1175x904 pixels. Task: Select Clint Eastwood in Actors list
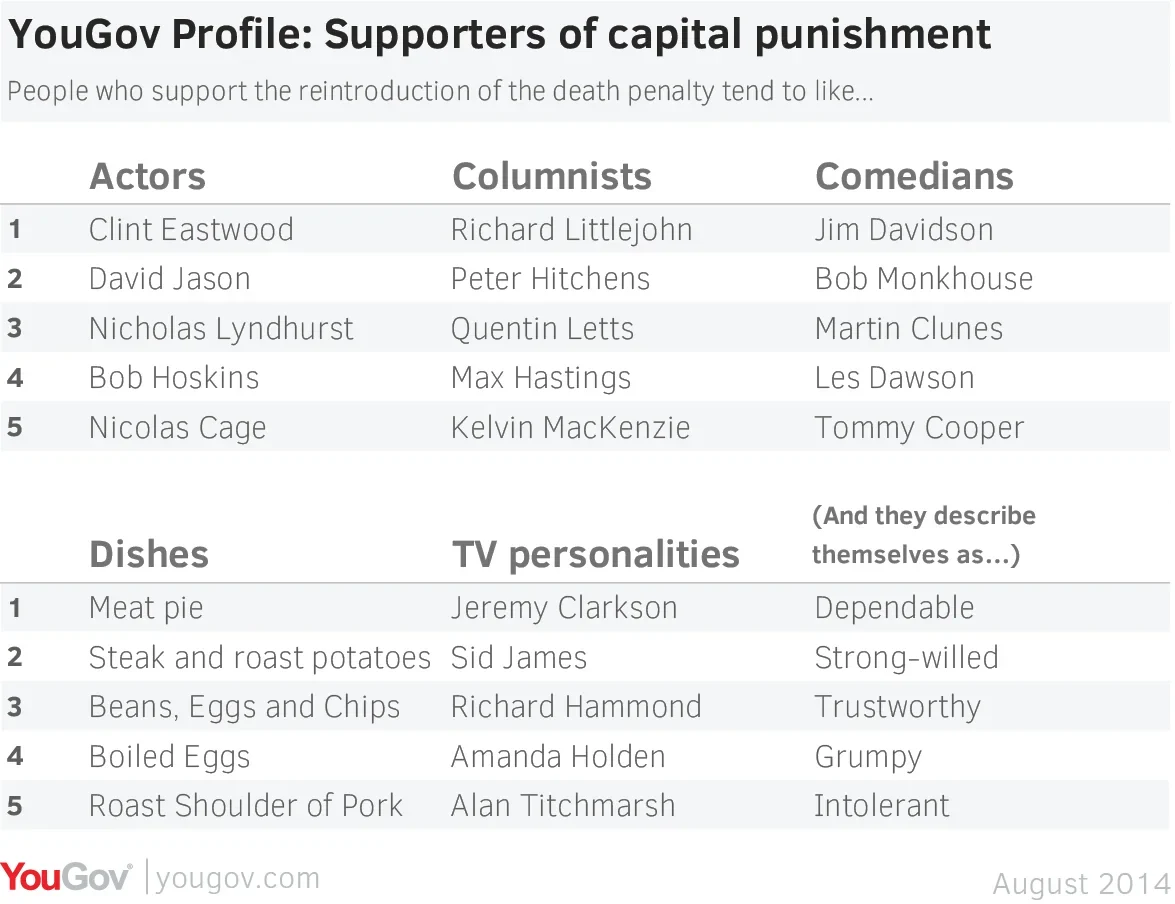pos(191,229)
